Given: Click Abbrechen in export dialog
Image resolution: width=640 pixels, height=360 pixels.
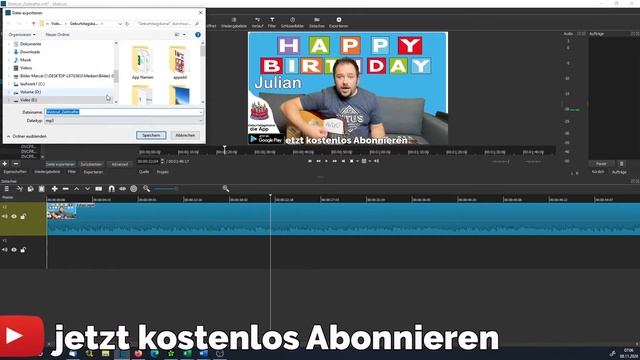Looking at the screenshot, I should coord(185,135).
